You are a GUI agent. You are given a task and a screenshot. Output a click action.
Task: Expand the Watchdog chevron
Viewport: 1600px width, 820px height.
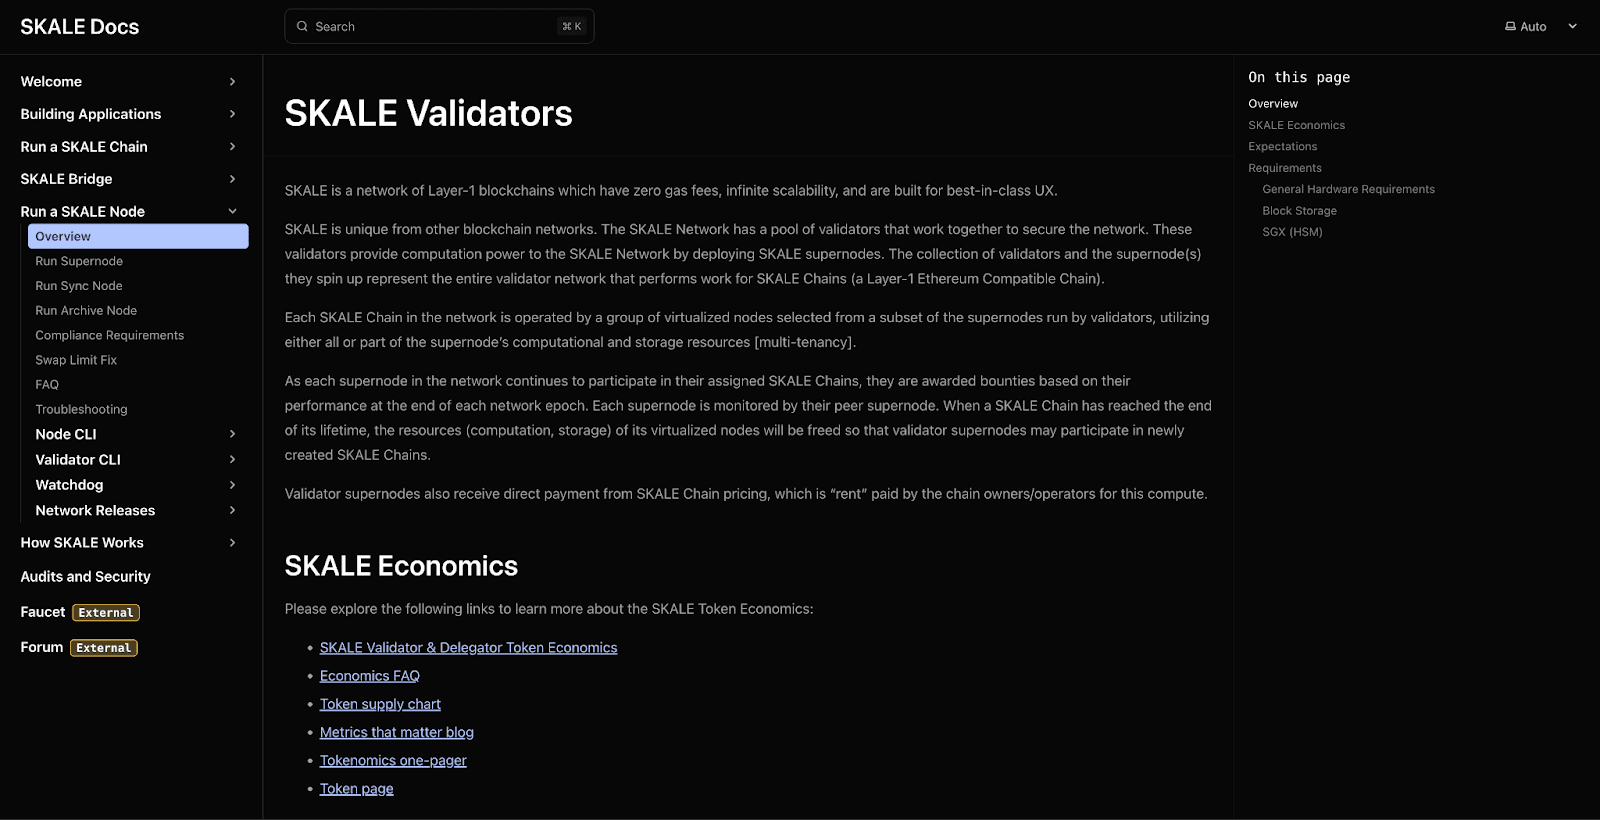[232, 485]
